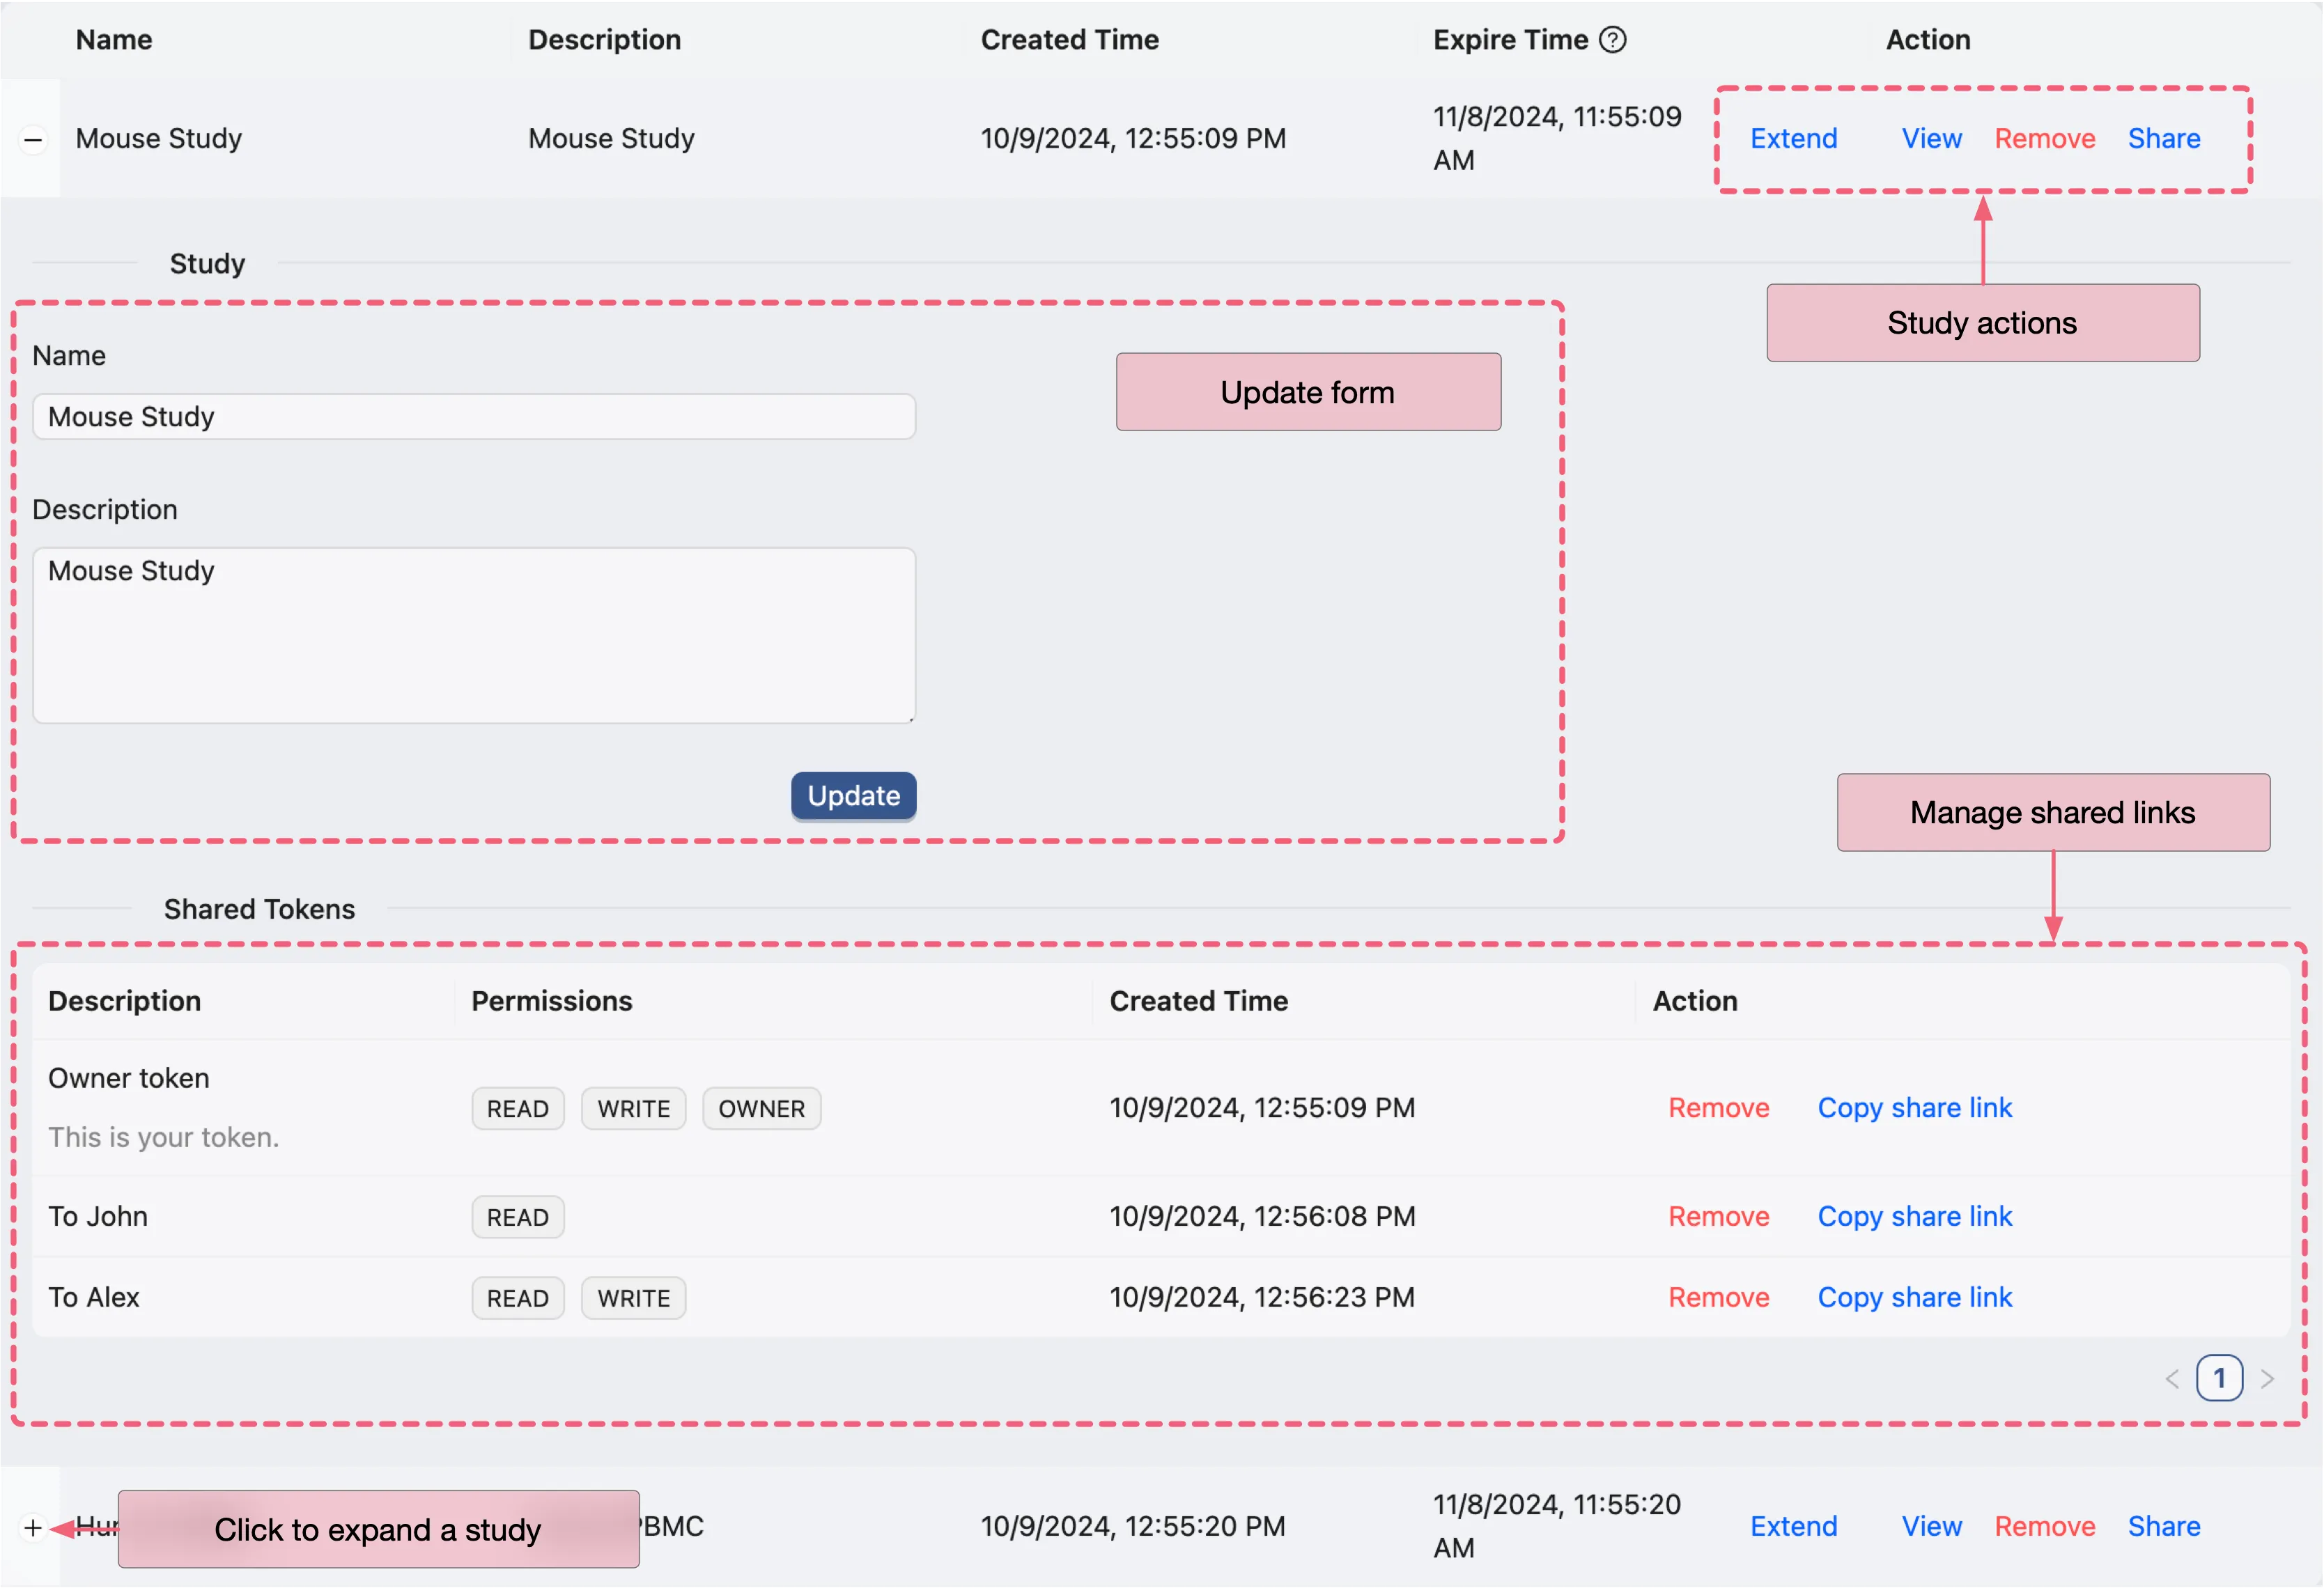Viewport: 2324px width, 1588px height.
Task: Remove the Mouse Study
Action: pyautogui.click(x=2044, y=139)
